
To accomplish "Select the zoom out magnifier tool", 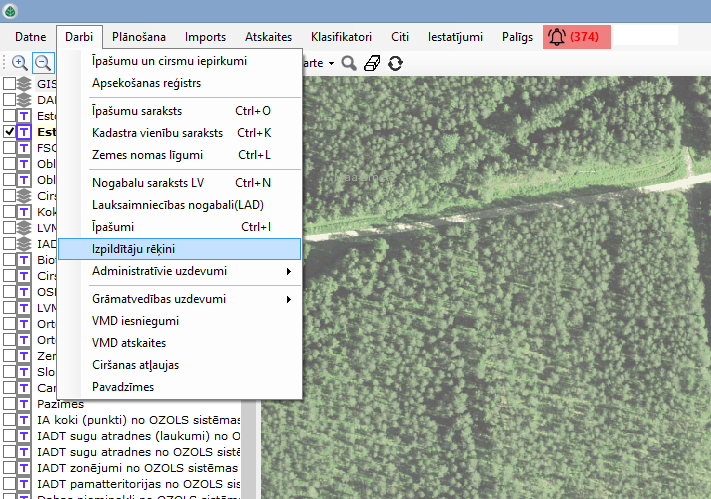I will [x=43, y=62].
